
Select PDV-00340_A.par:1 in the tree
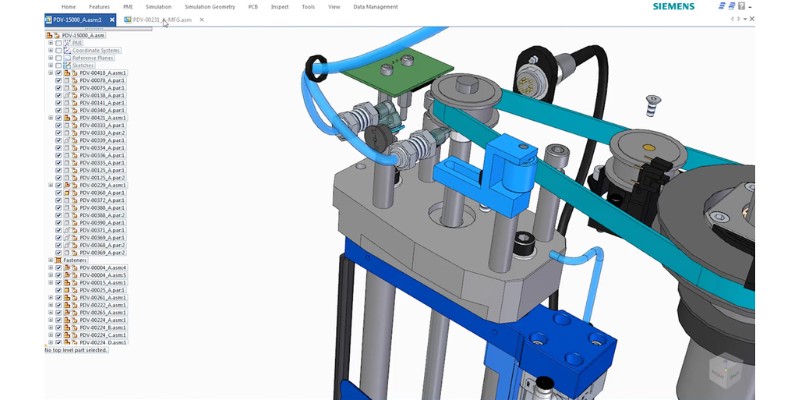point(102,110)
